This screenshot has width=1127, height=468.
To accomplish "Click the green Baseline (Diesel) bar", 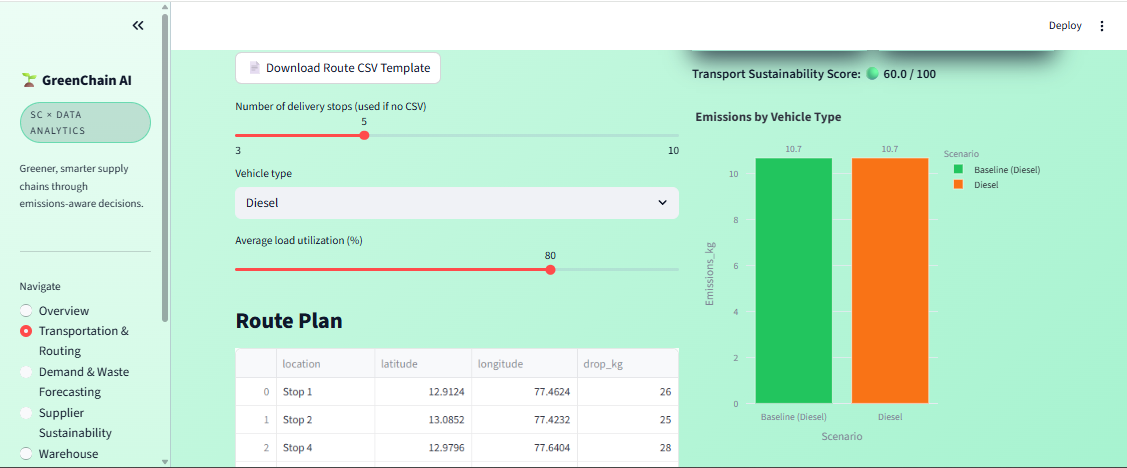I will (x=794, y=280).
